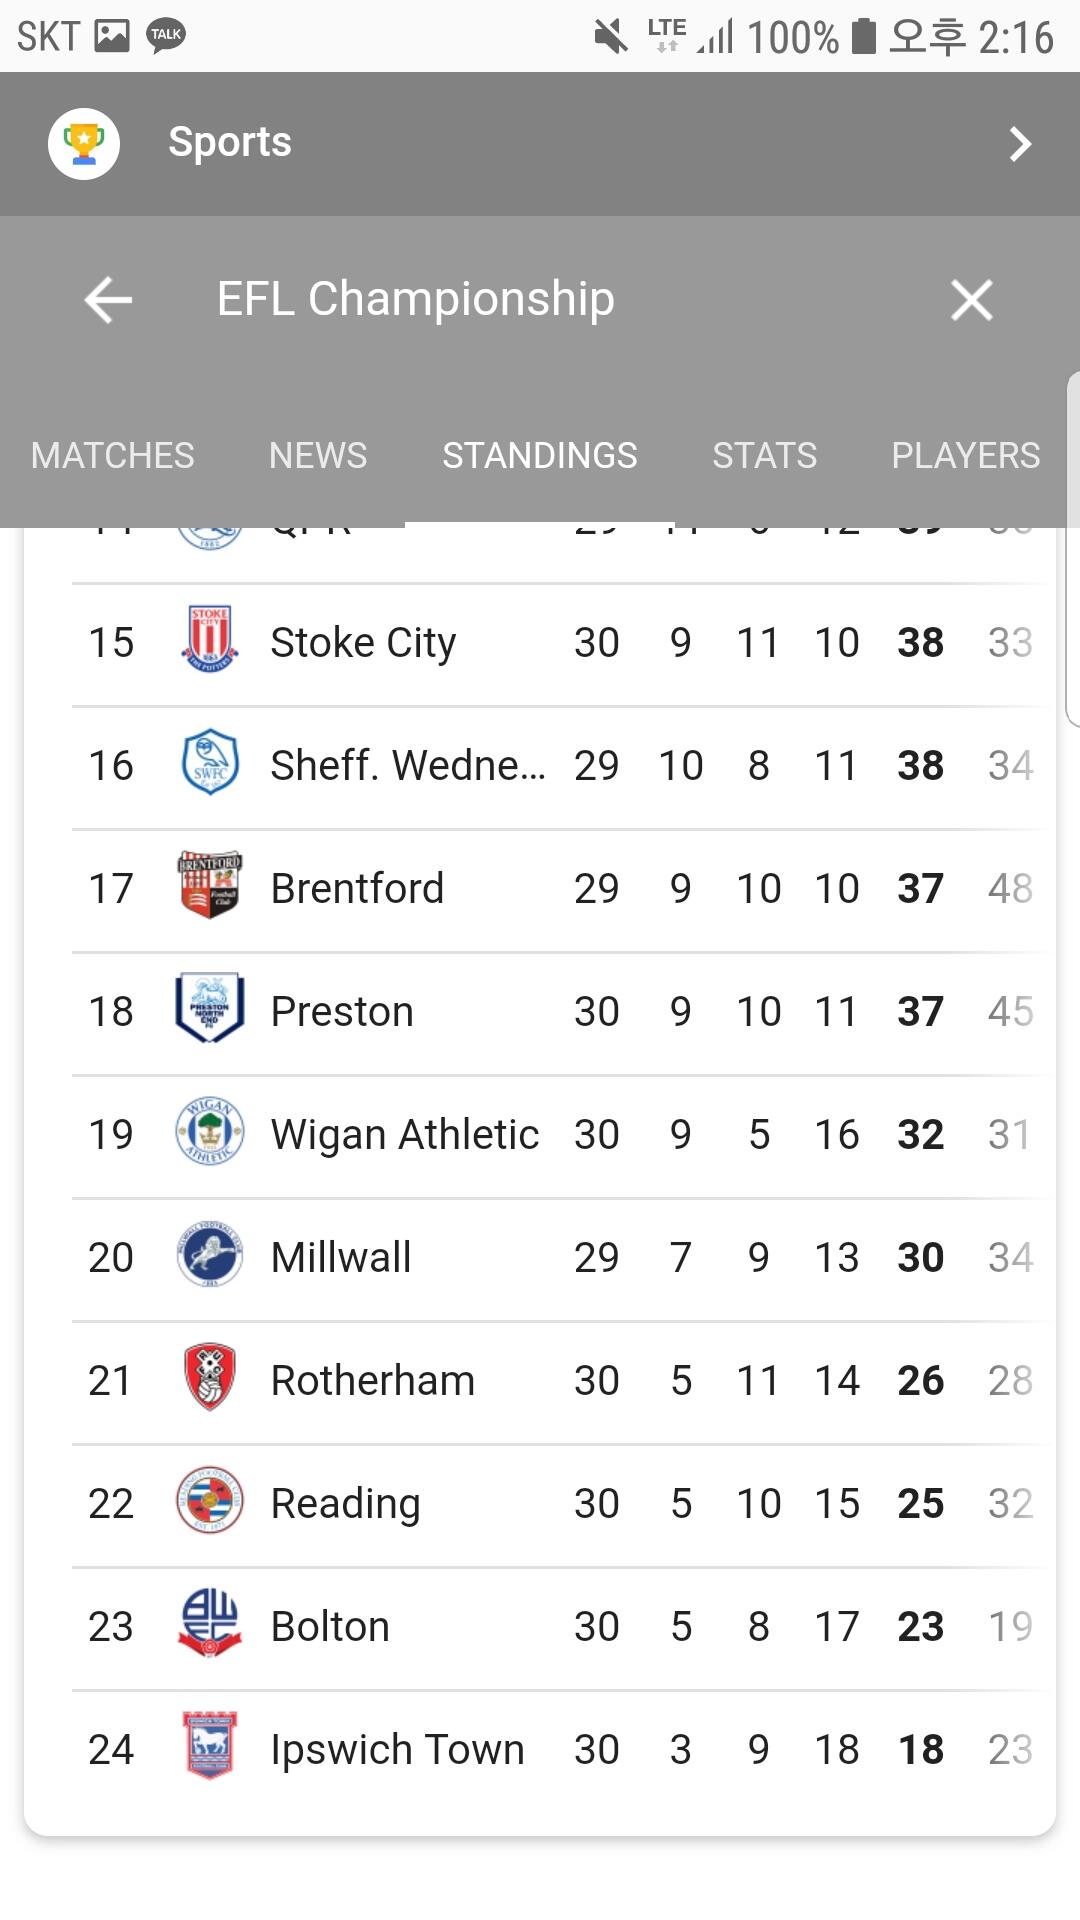The width and height of the screenshot is (1080, 1920).
Task: Open the KakaoTalk notification in status bar
Action: [x=166, y=36]
